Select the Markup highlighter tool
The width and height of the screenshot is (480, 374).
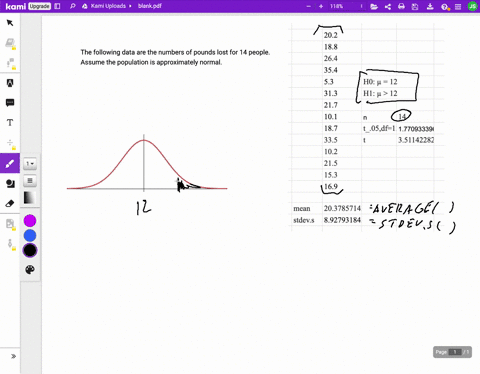[10, 83]
